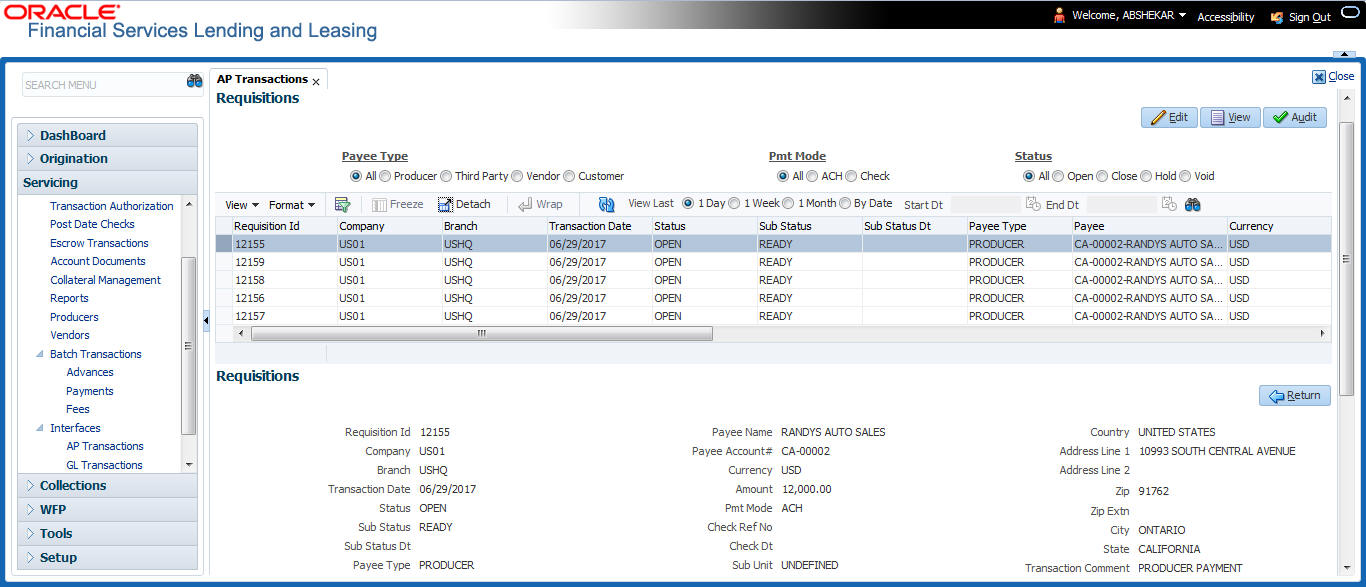Click the Detach table icon
The height and width of the screenshot is (587, 1366).
pos(446,204)
